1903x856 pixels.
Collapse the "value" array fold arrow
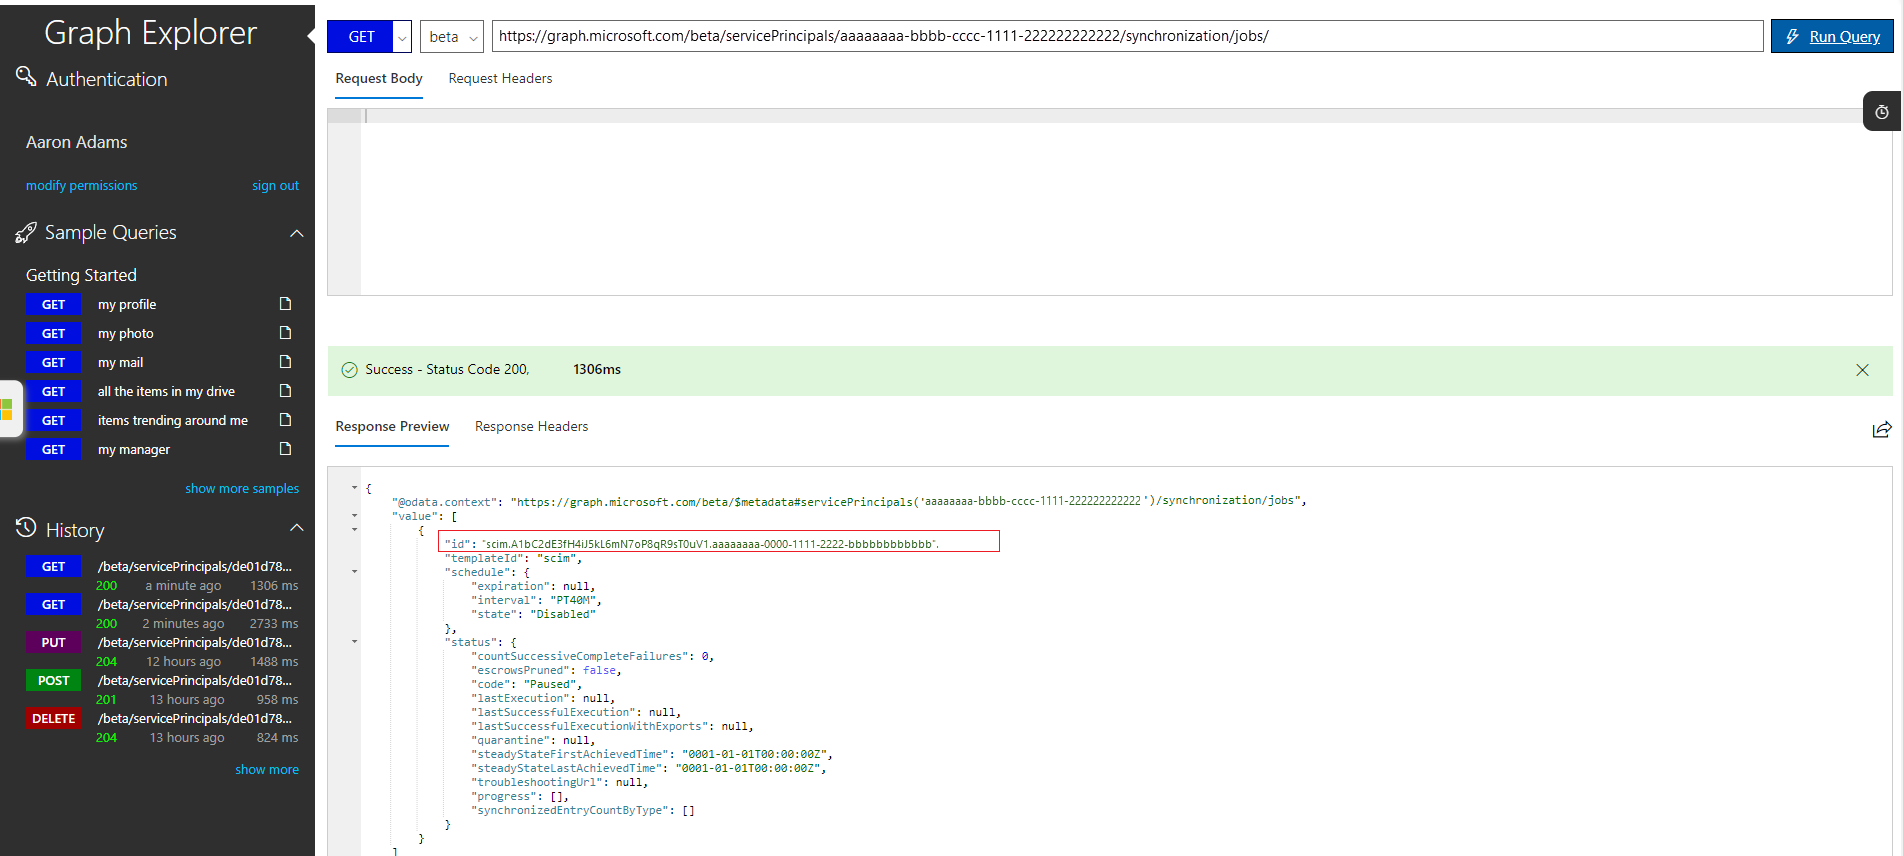click(354, 516)
